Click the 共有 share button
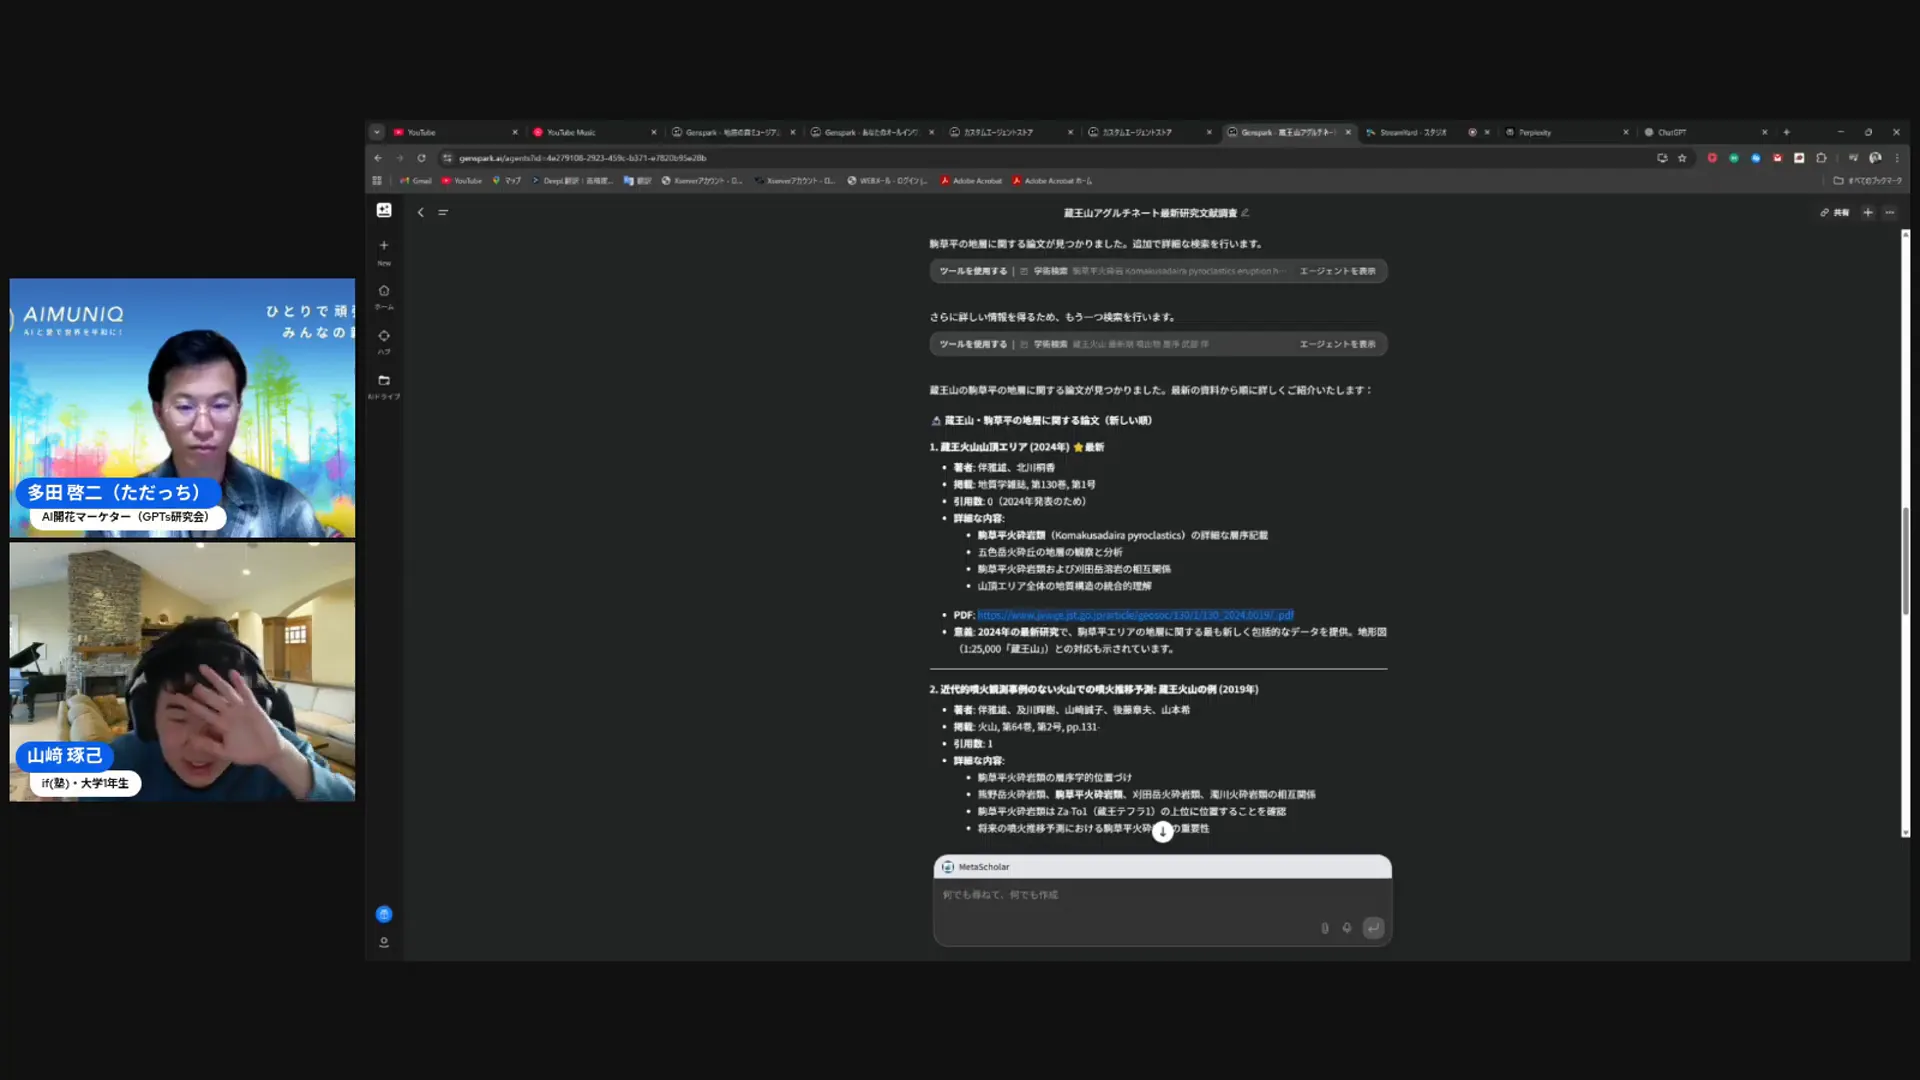 click(1835, 212)
